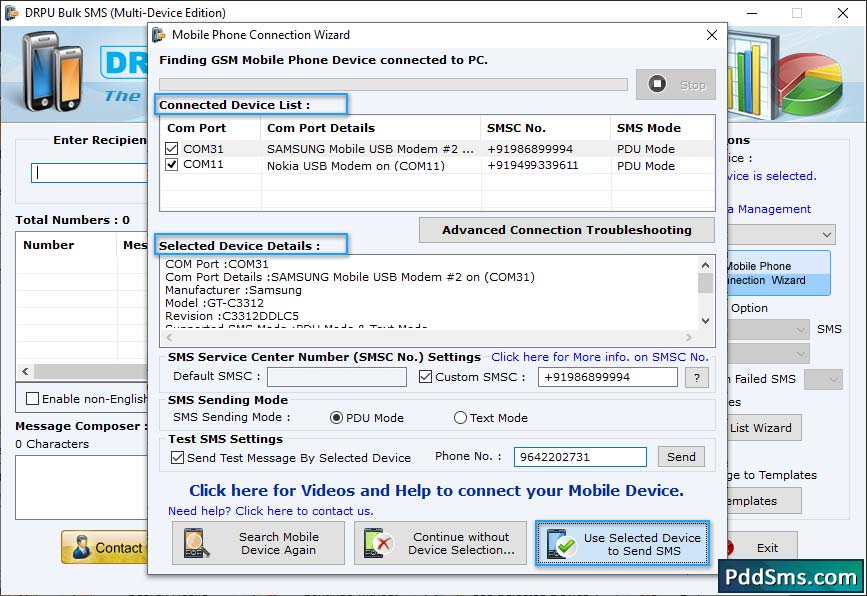This screenshot has width=867, height=596.
Task: Toggle Send Test Message By Selected Device
Action: click(177, 458)
